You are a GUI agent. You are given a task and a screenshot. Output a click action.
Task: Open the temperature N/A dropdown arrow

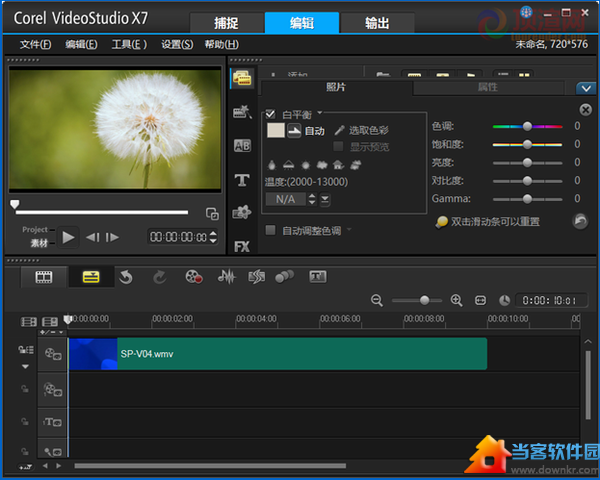pyautogui.click(x=325, y=200)
